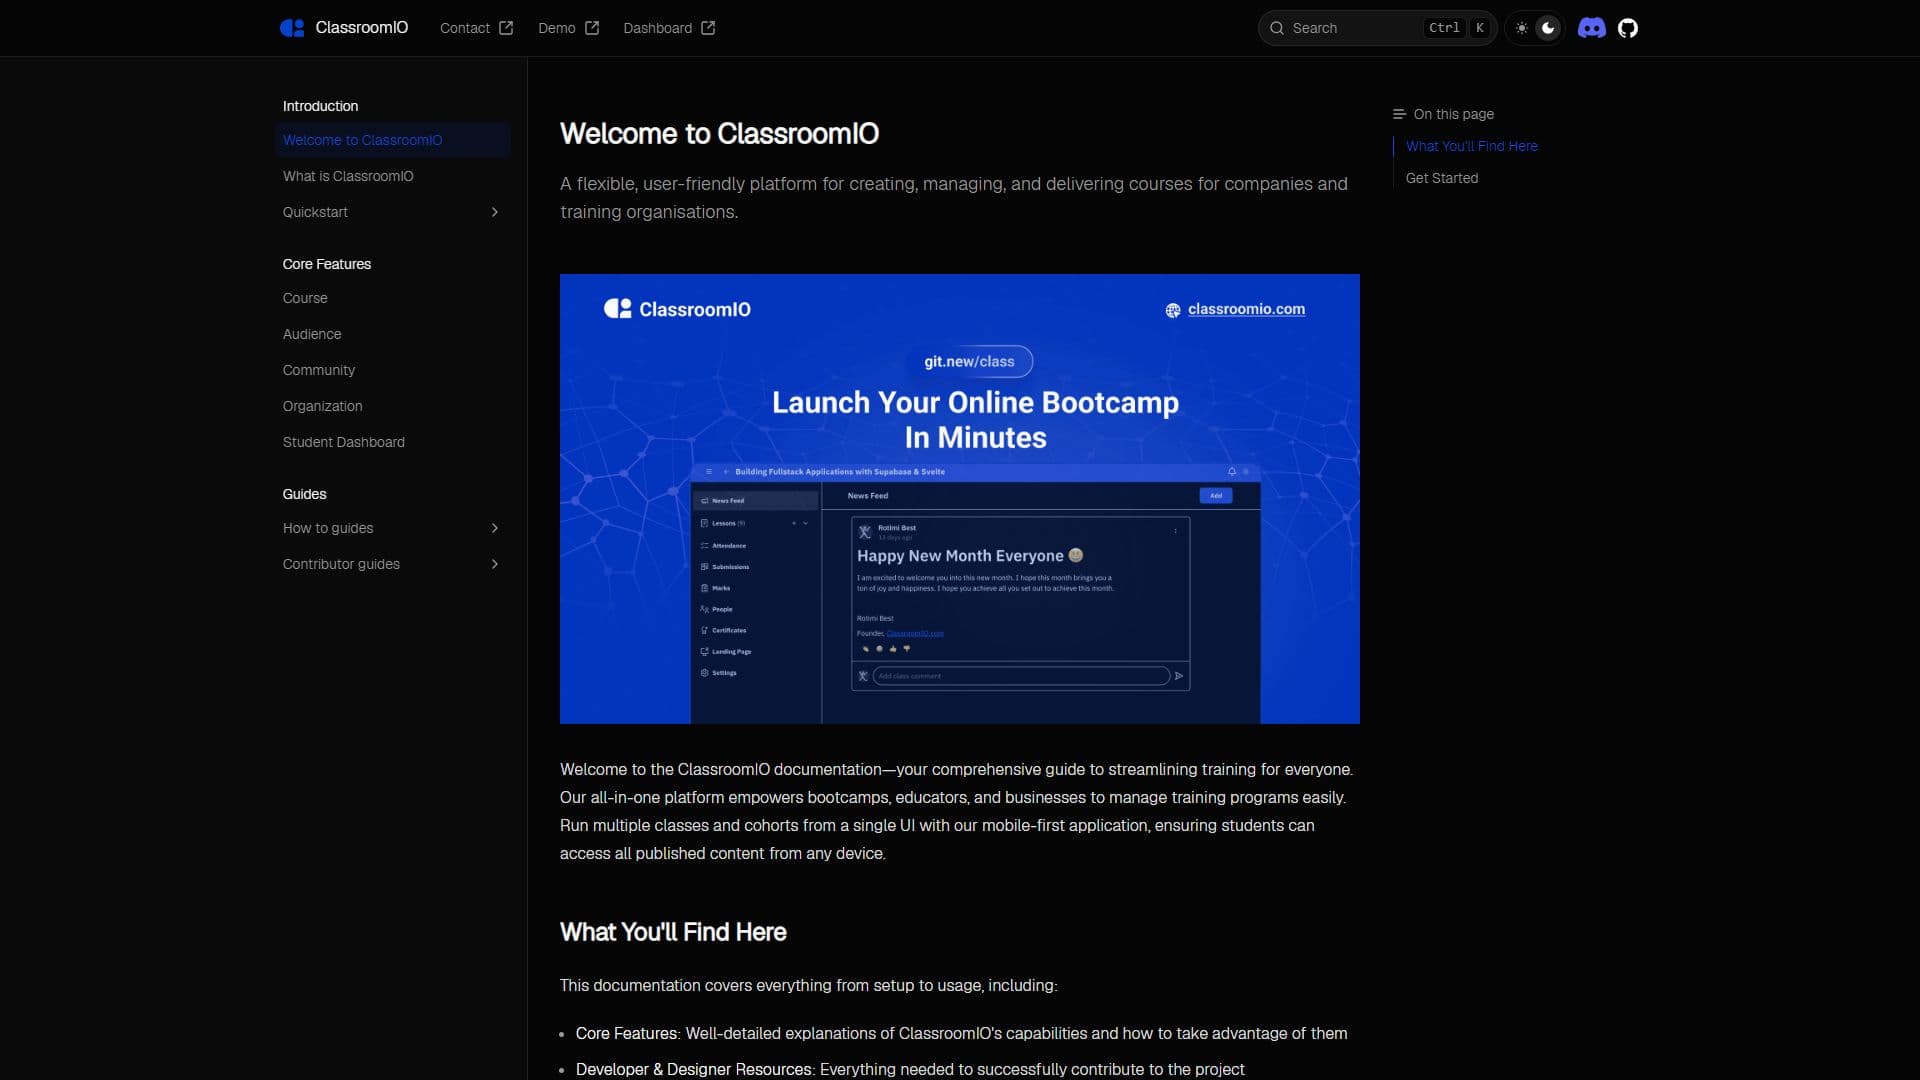Click the Guides sidebar section heading
Screen dimensions: 1920x1080
(x=304, y=494)
